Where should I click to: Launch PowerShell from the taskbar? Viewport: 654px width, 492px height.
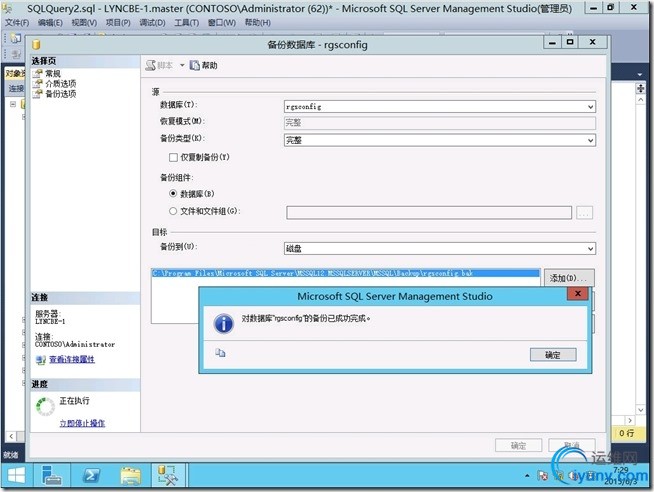[91, 475]
